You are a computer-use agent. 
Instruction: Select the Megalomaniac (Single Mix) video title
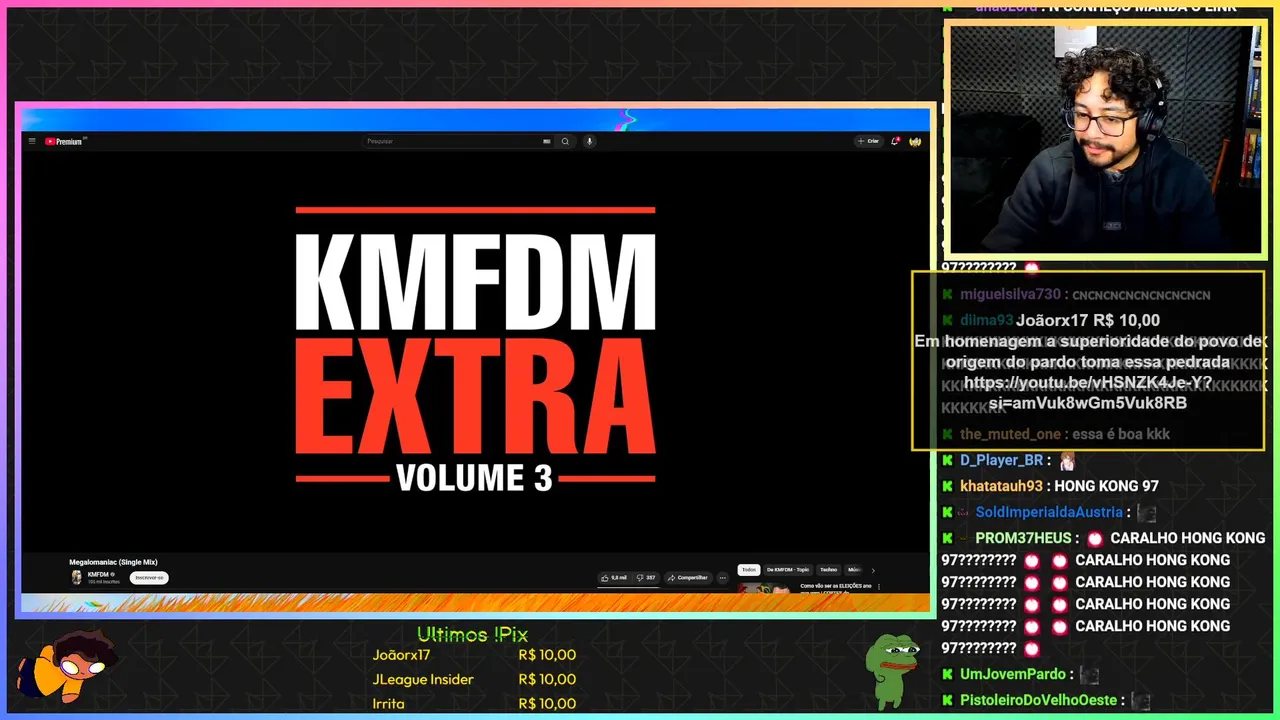113,562
